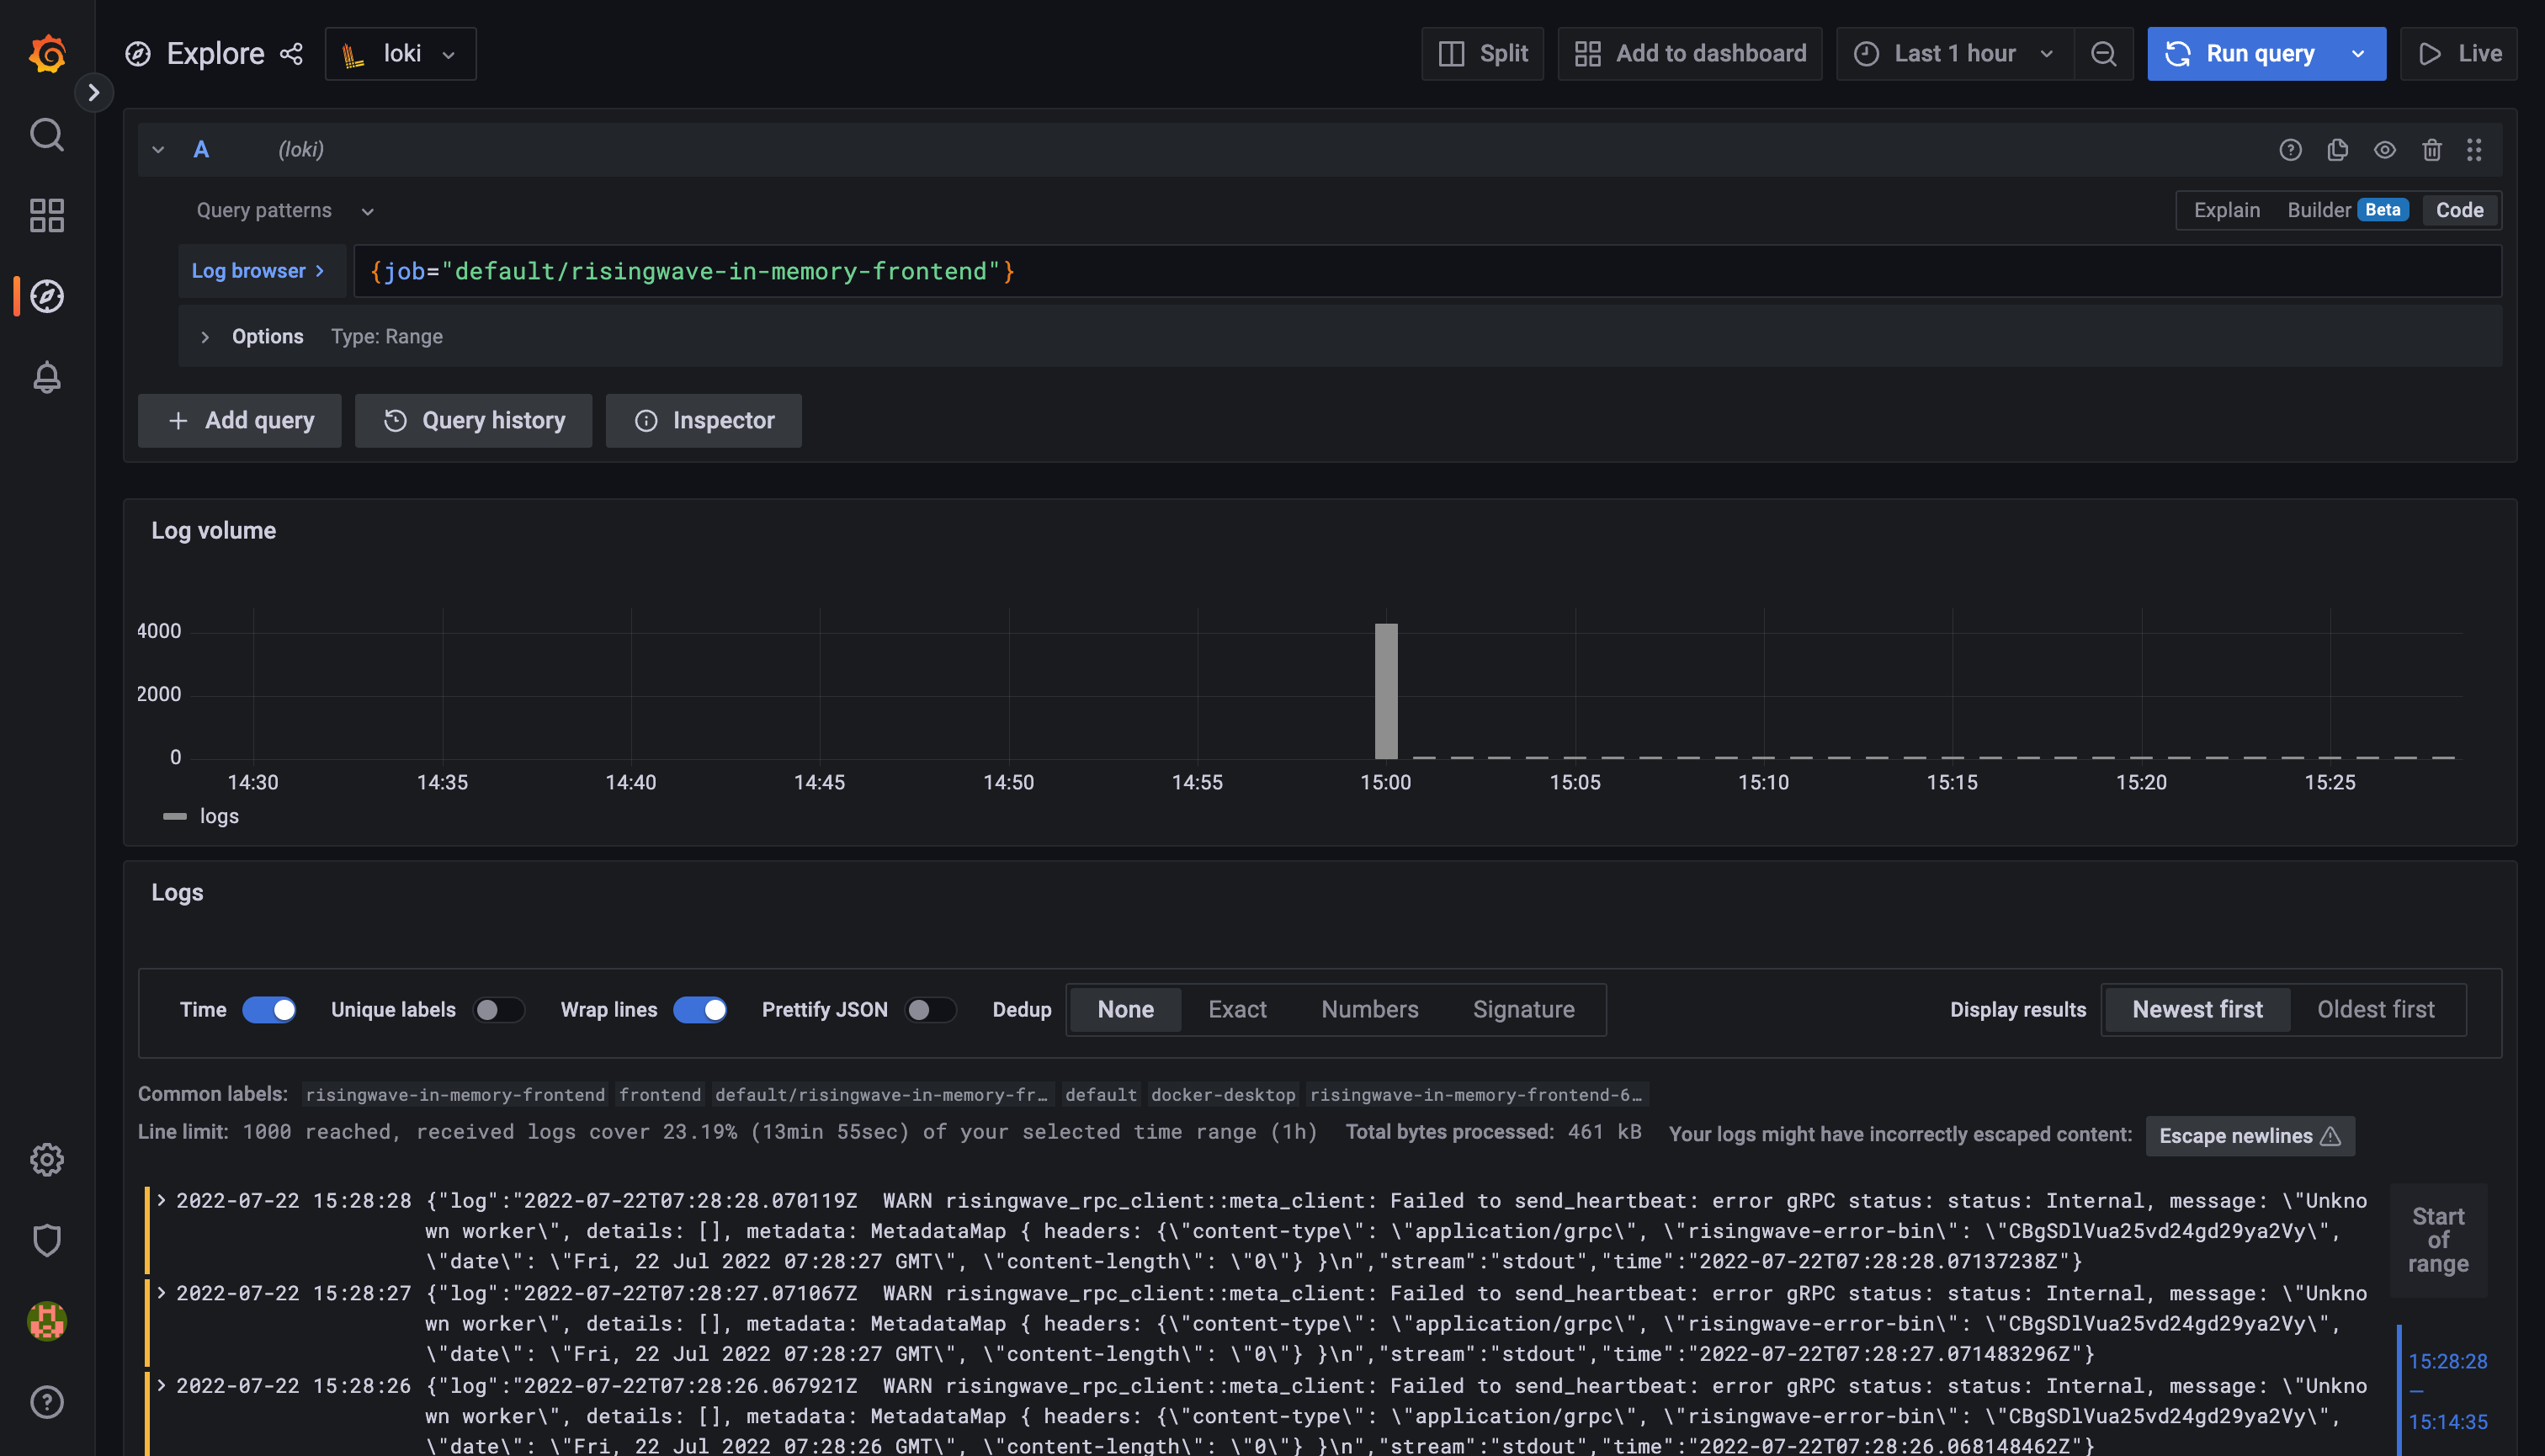Click the share icon next to Explore
This screenshot has height=1456, width=2545.
291,54
